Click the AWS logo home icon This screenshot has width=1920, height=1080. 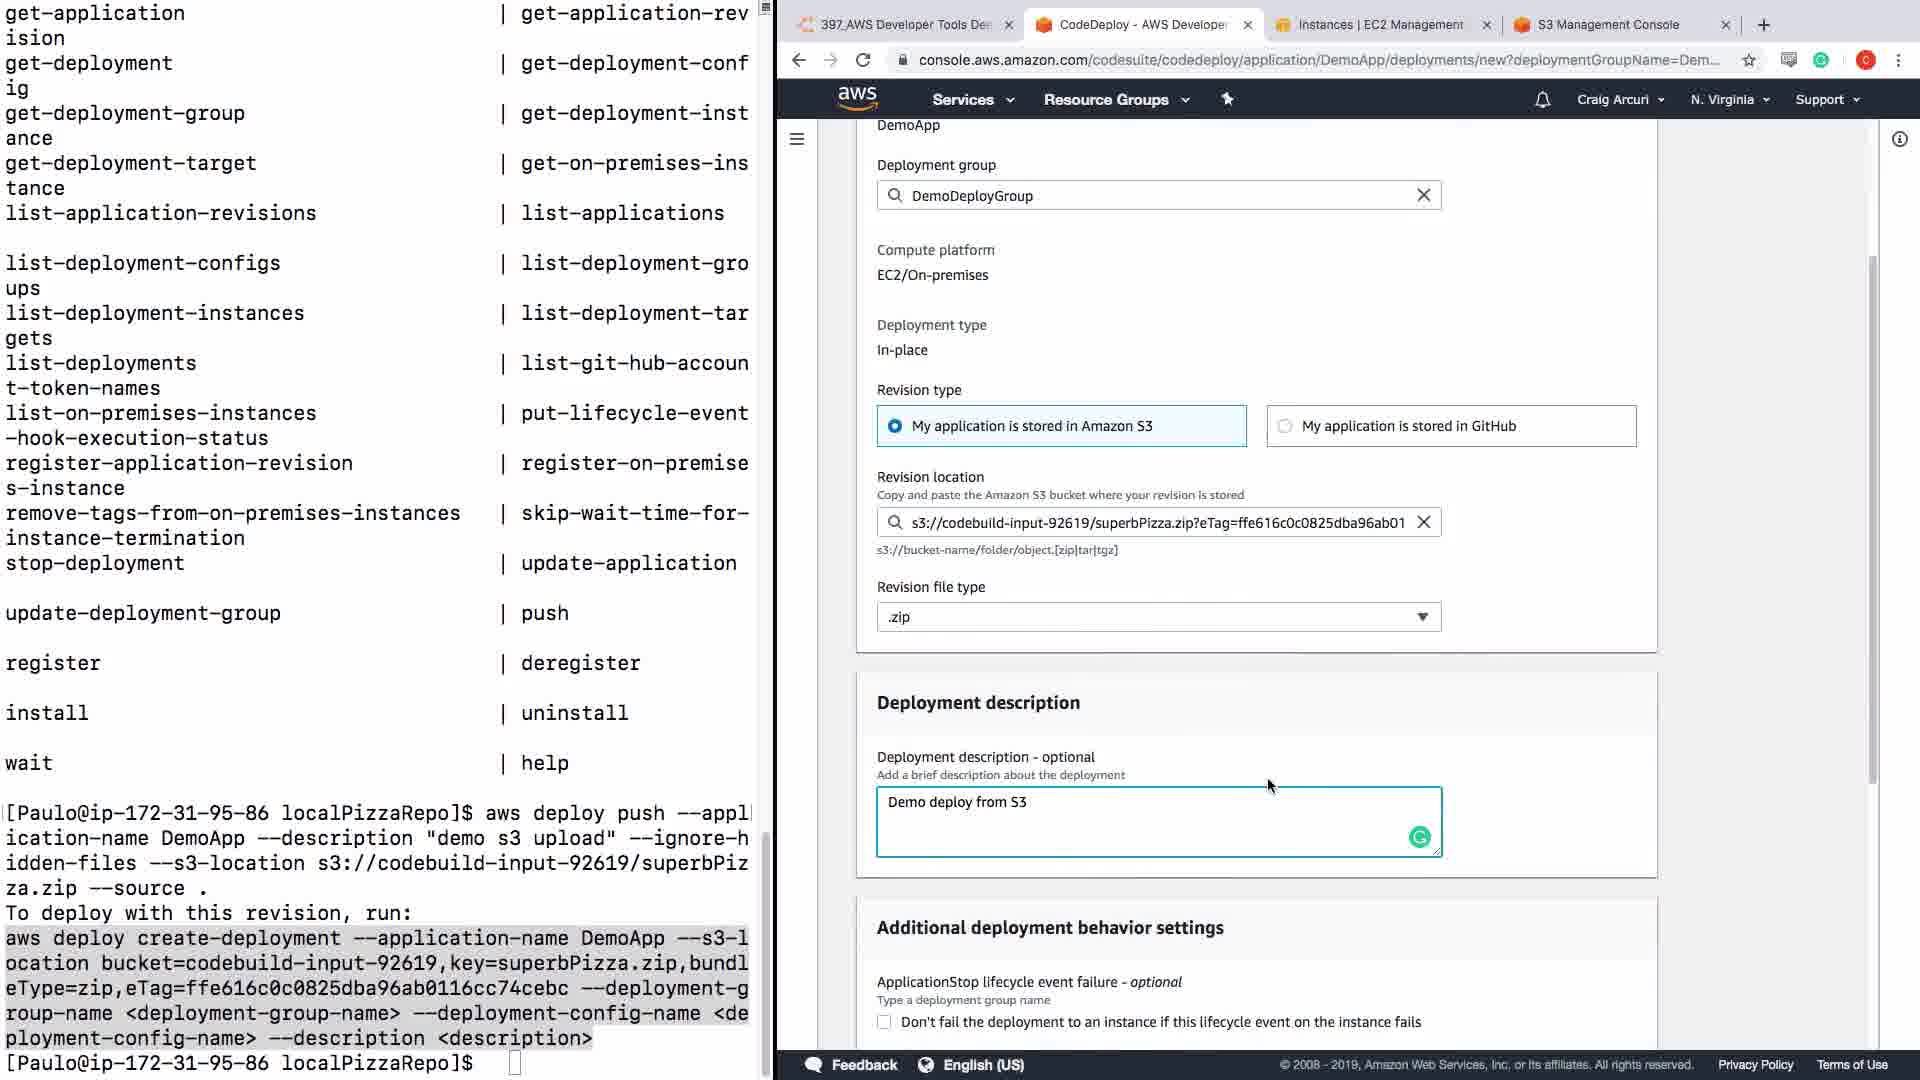[857, 98]
